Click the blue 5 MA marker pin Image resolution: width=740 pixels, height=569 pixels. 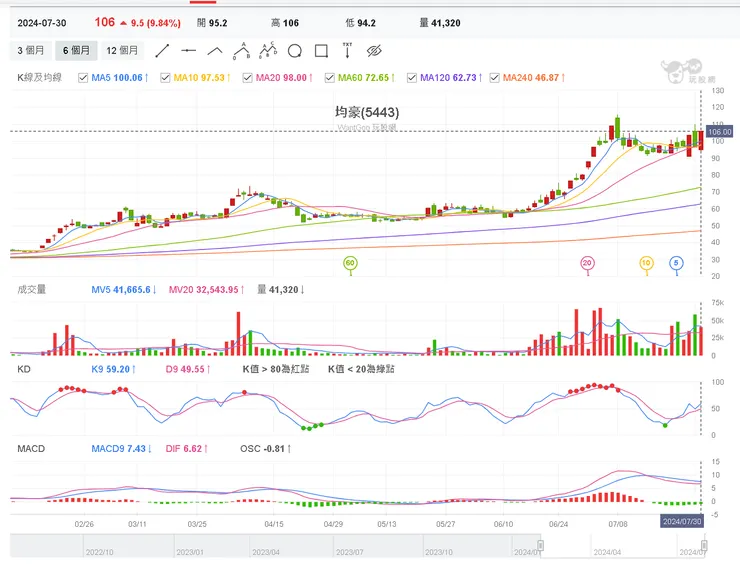676,264
